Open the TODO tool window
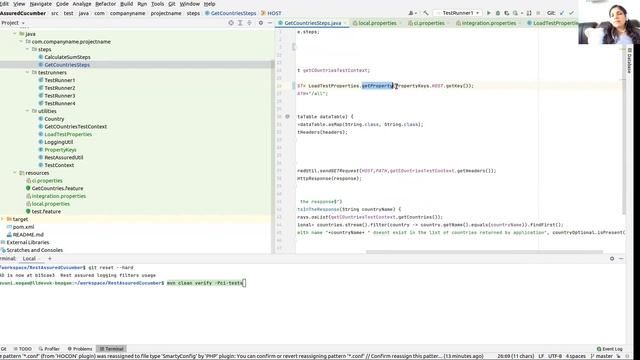 22,349
